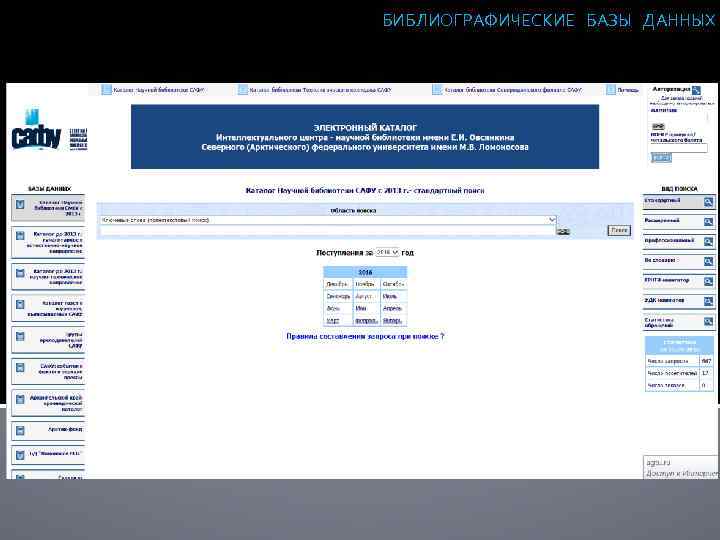
Task: Click the login button below the card field
Action: (x=661, y=158)
